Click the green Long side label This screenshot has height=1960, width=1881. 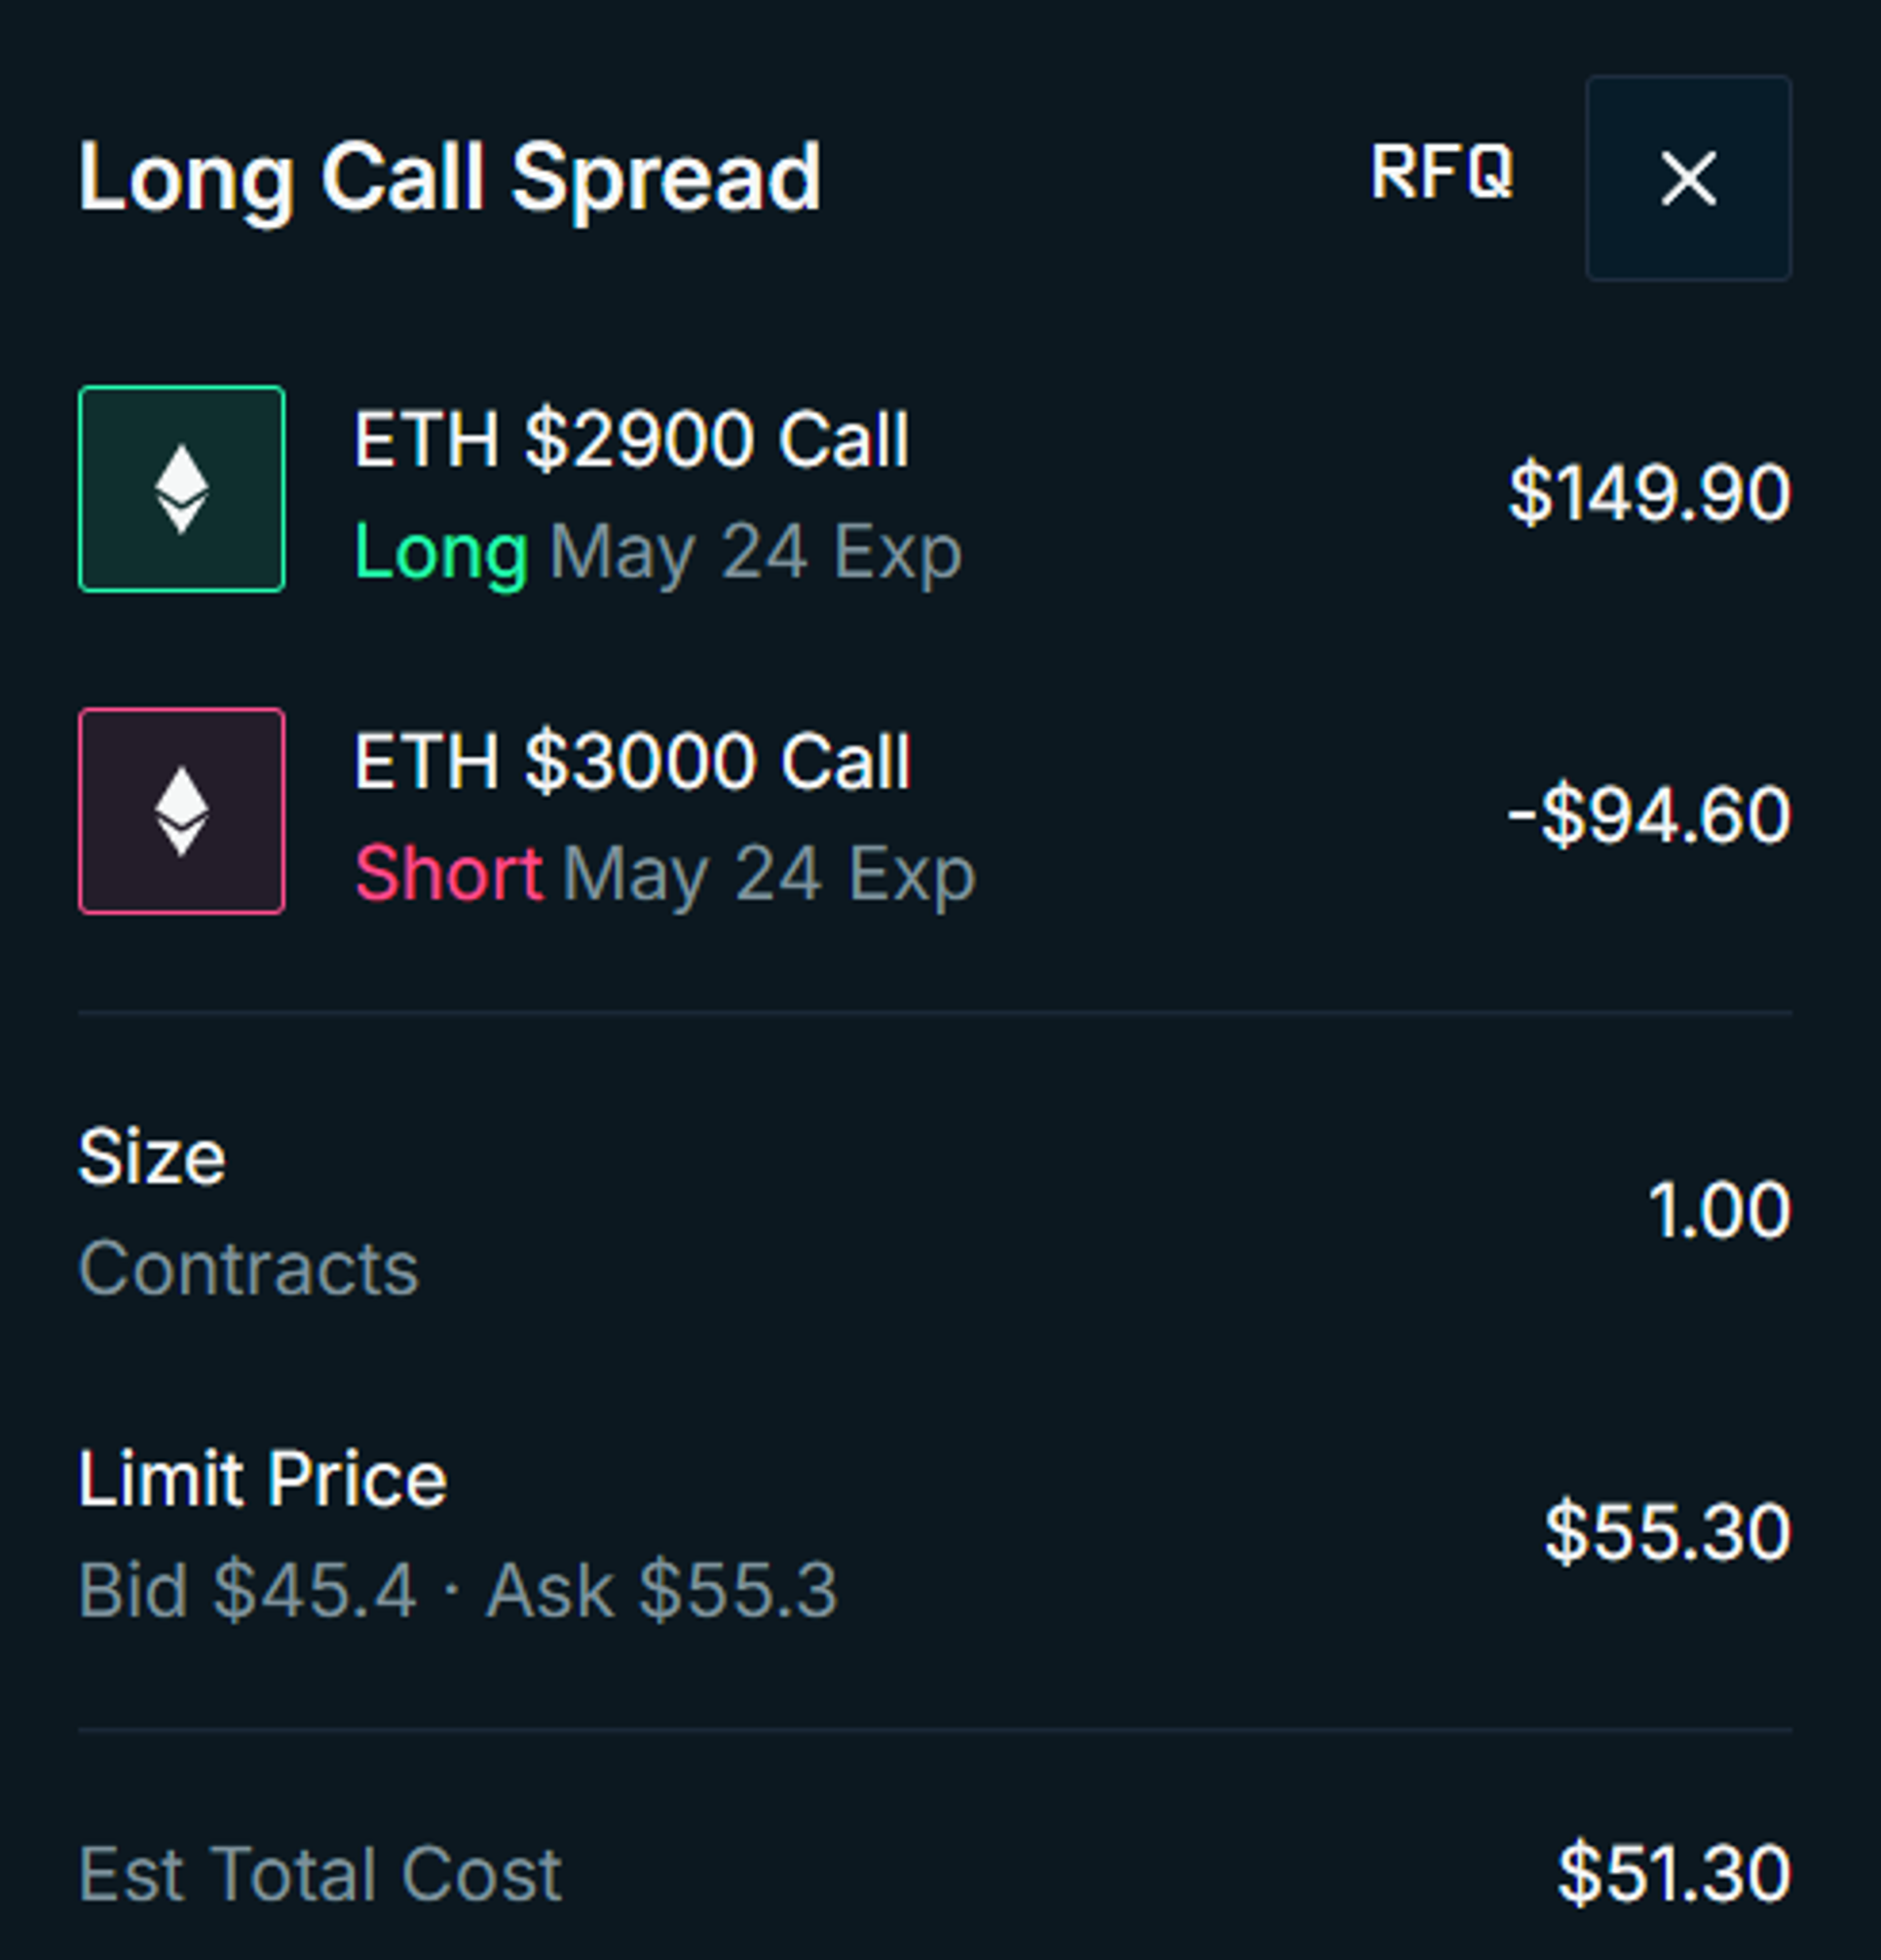click(441, 551)
